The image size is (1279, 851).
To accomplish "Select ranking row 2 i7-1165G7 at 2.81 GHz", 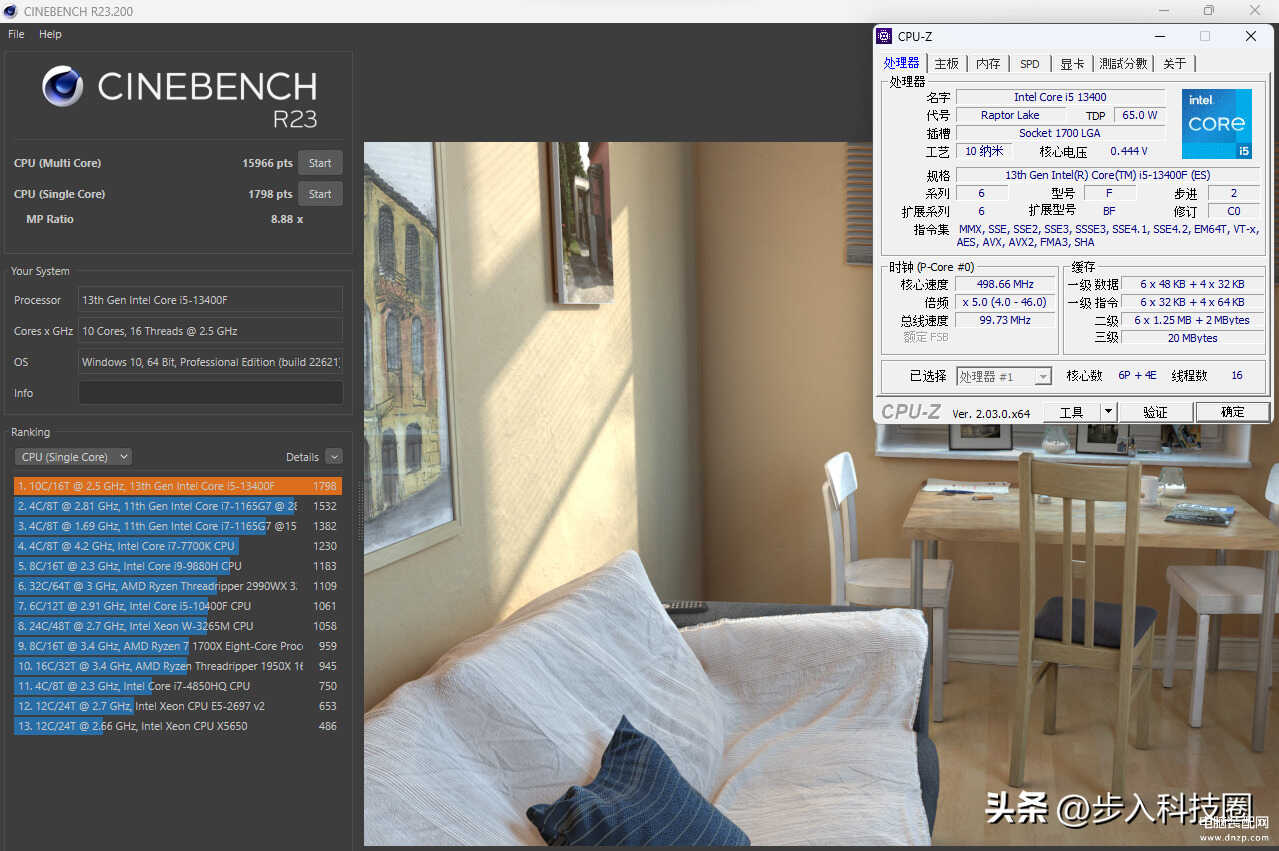I will [178, 506].
